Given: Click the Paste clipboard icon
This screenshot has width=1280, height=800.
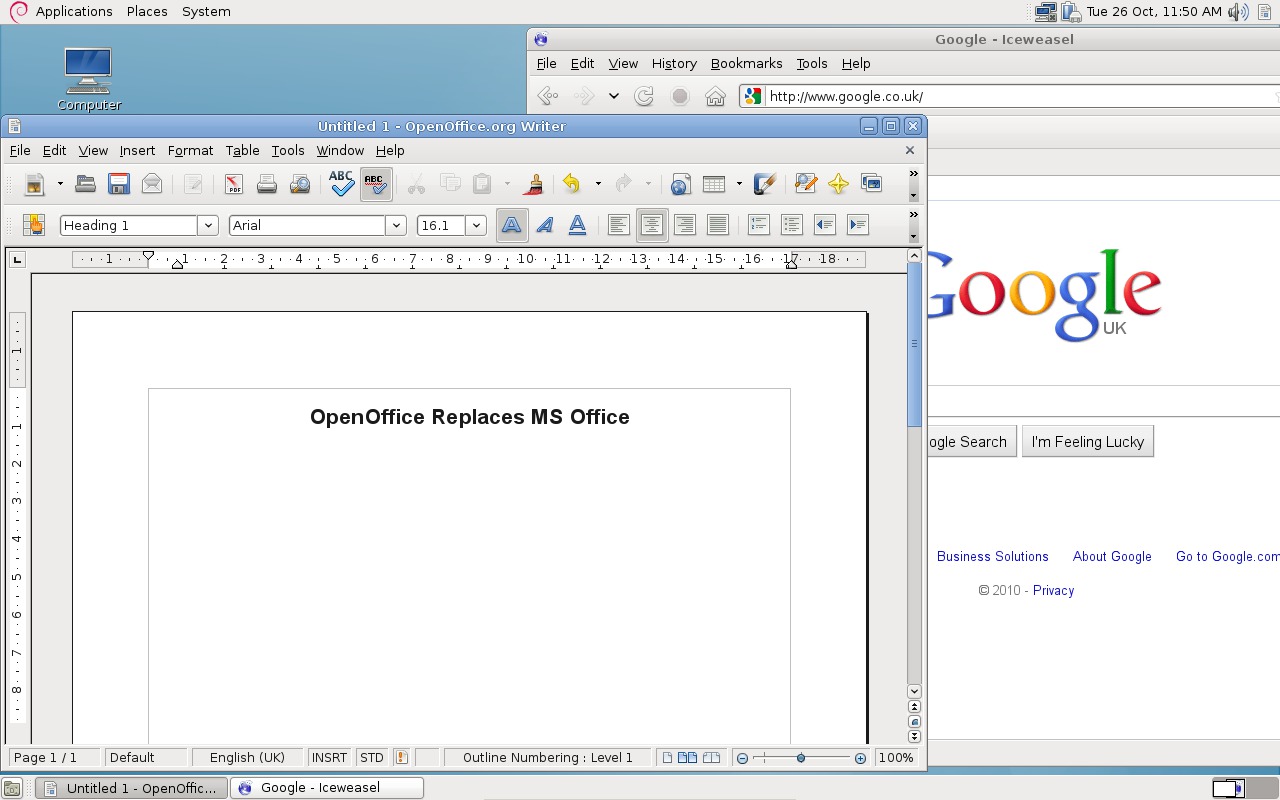Looking at the screenshot, I should coord(482,184).
